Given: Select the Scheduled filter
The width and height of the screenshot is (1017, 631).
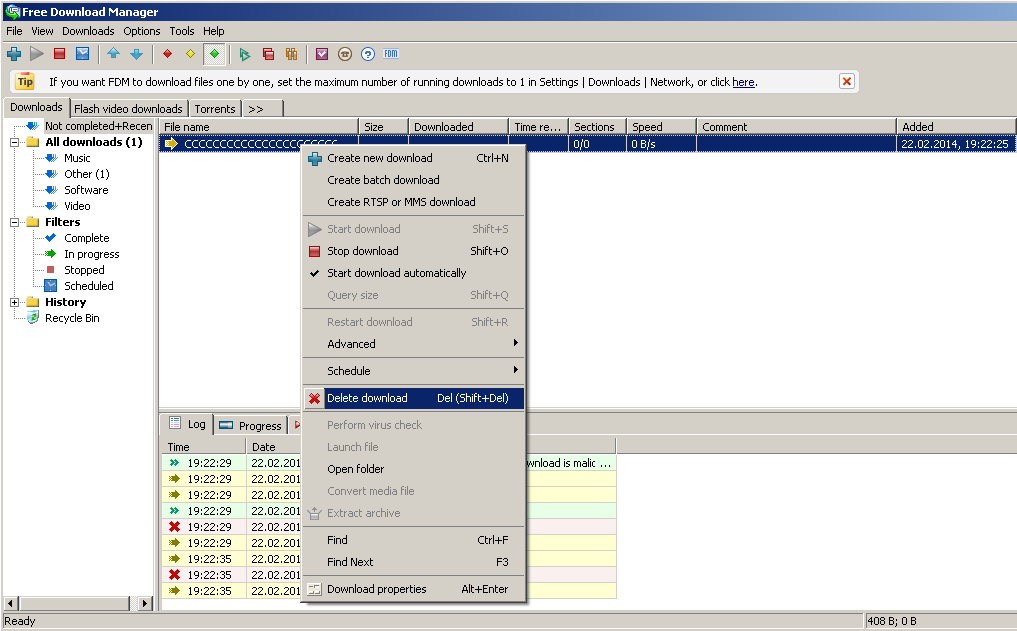Looking at the screenshot, I should [x=89, y=286].
